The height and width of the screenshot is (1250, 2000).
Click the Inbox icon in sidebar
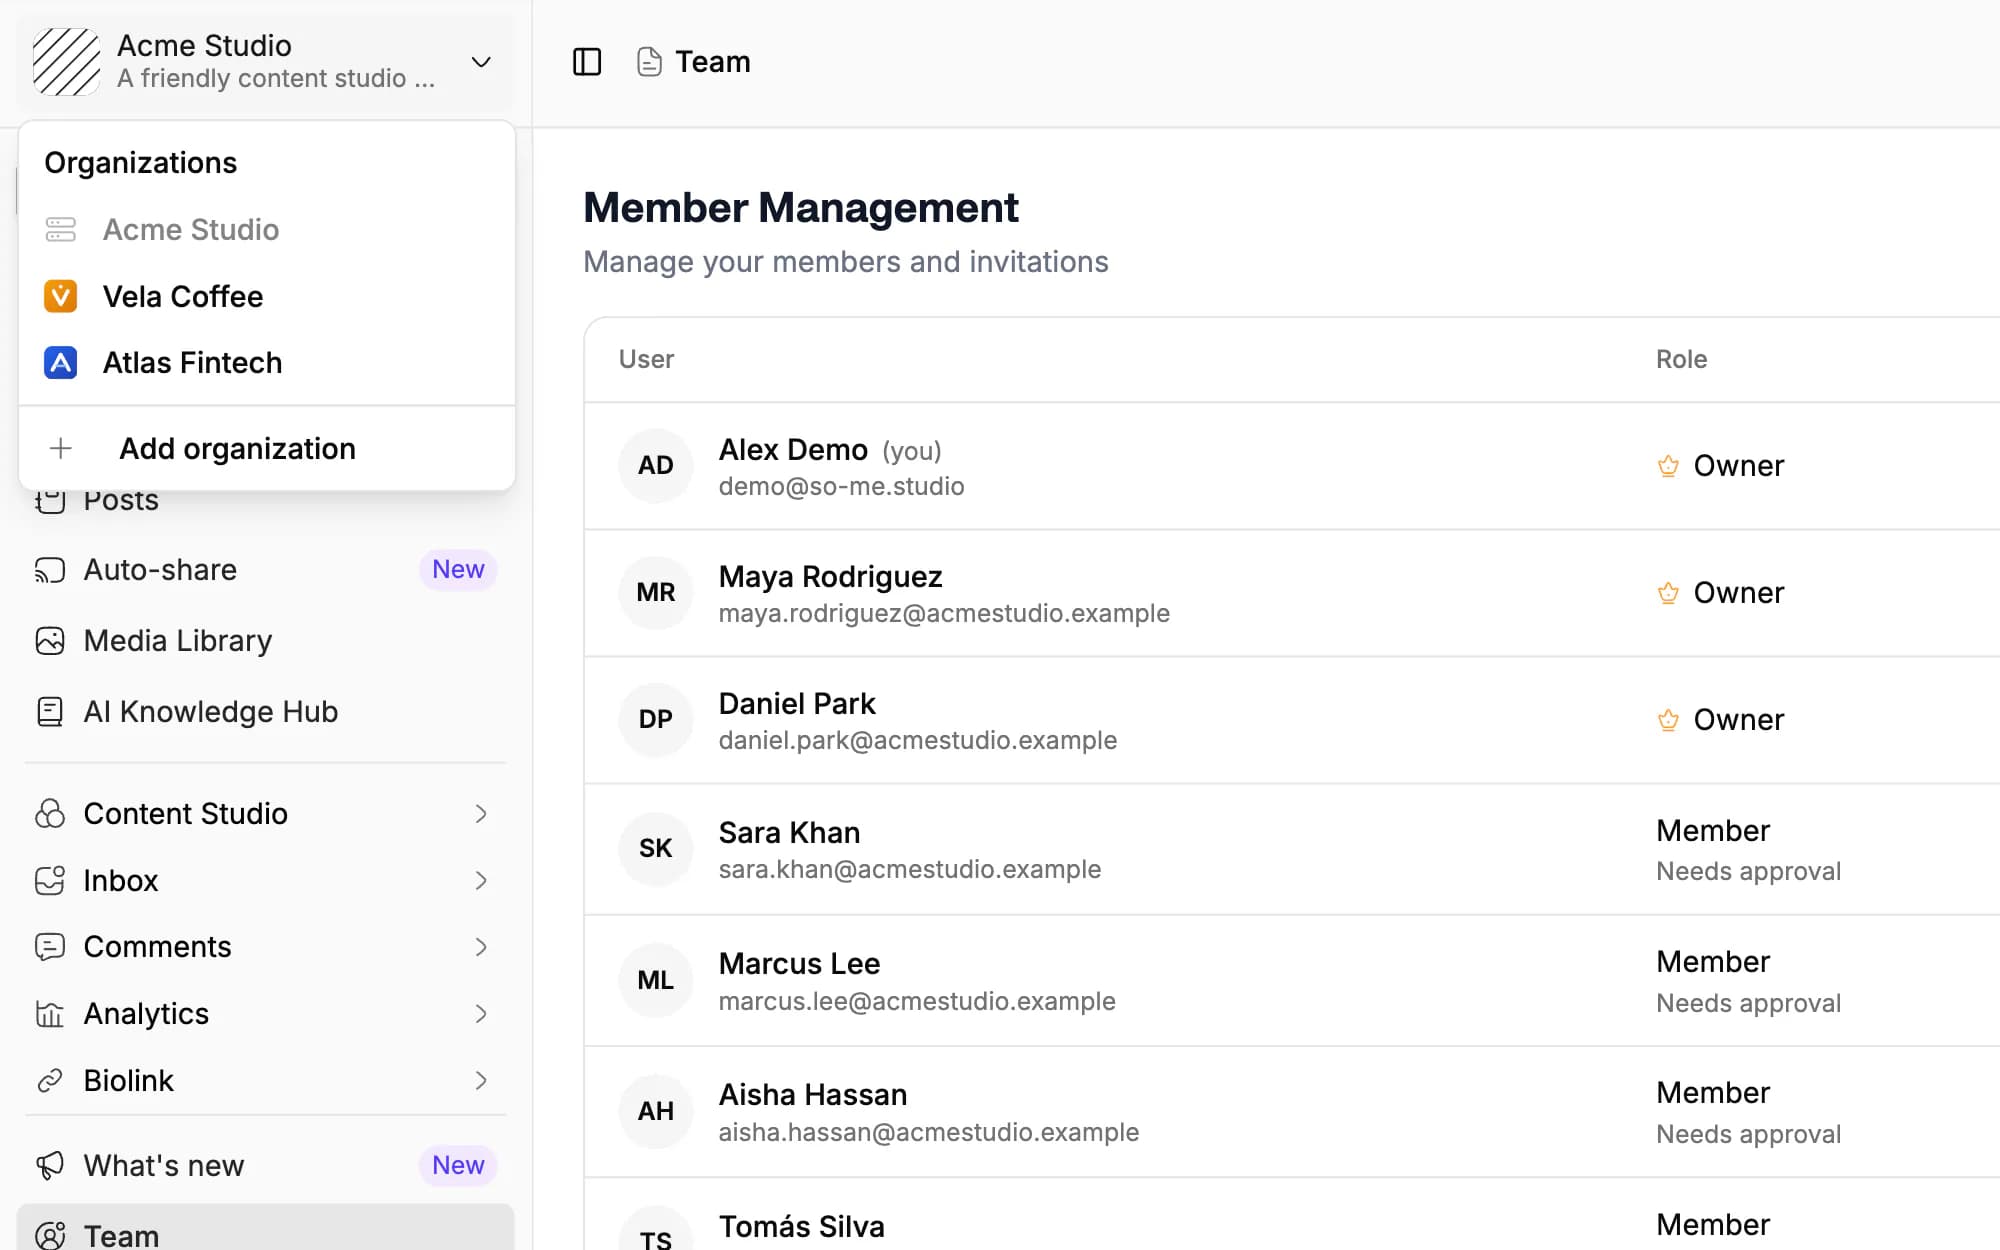pos(50,881)
